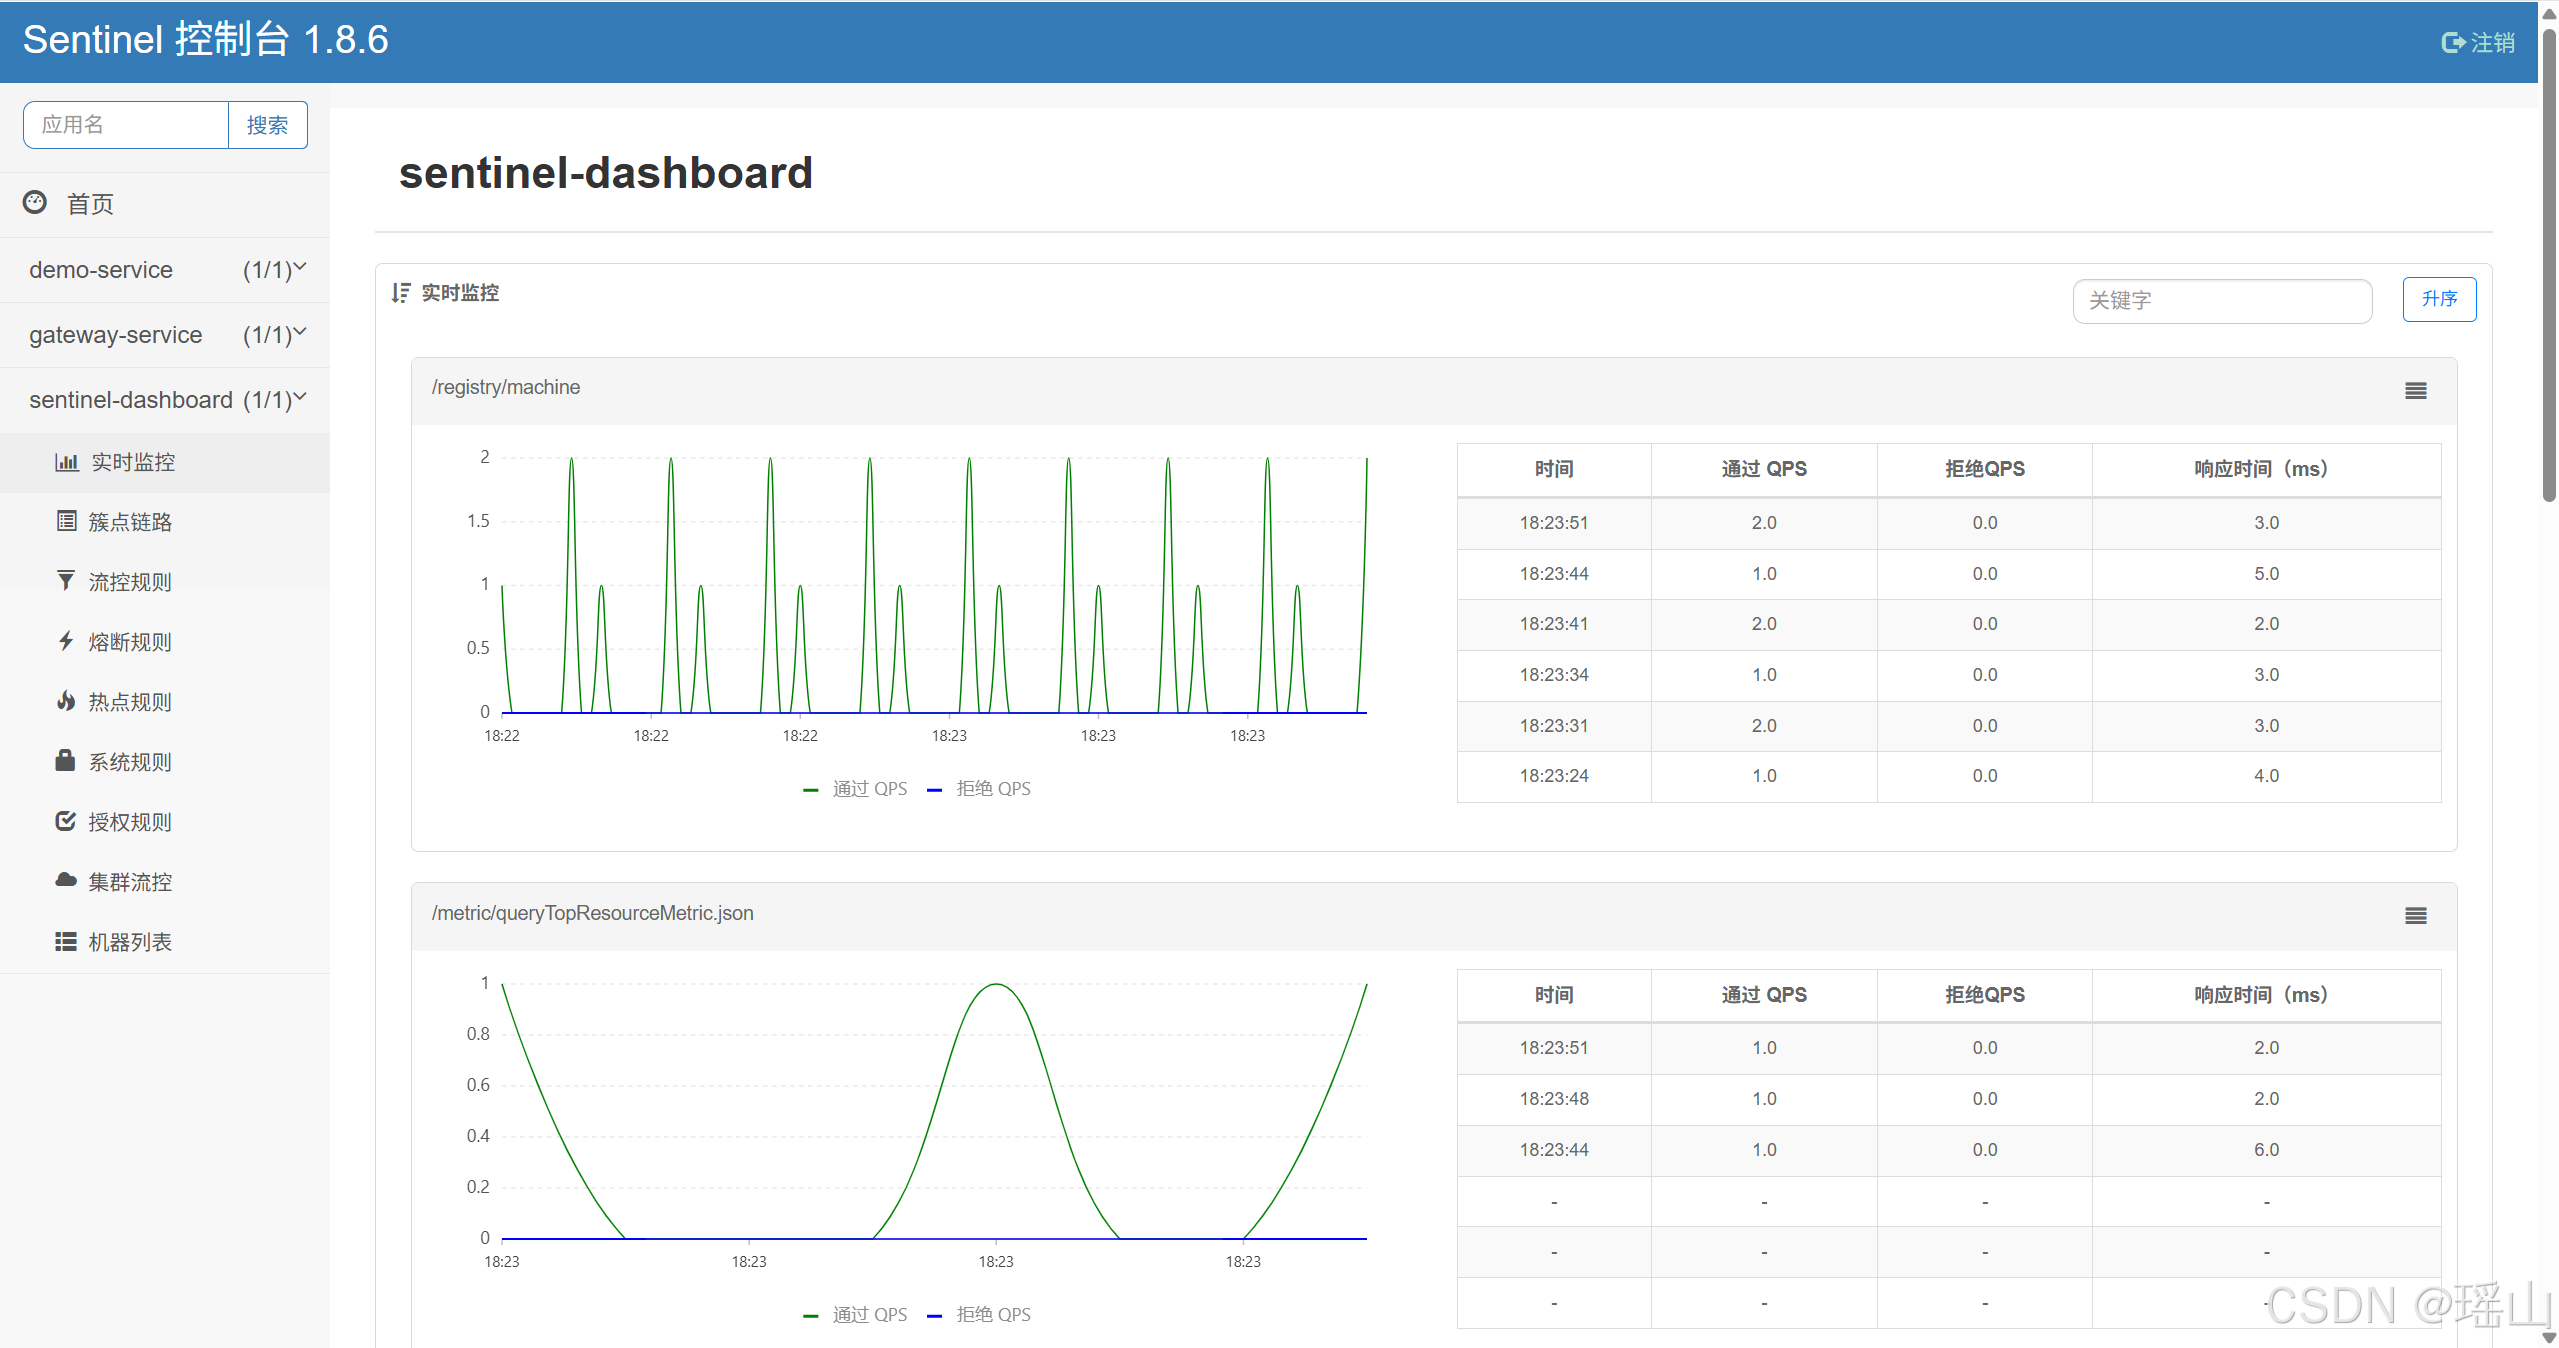The height and width of the screenshot is (1348, 2559).
Task: Go to 首页 in sidebar
Action: (x=90, y=204)
